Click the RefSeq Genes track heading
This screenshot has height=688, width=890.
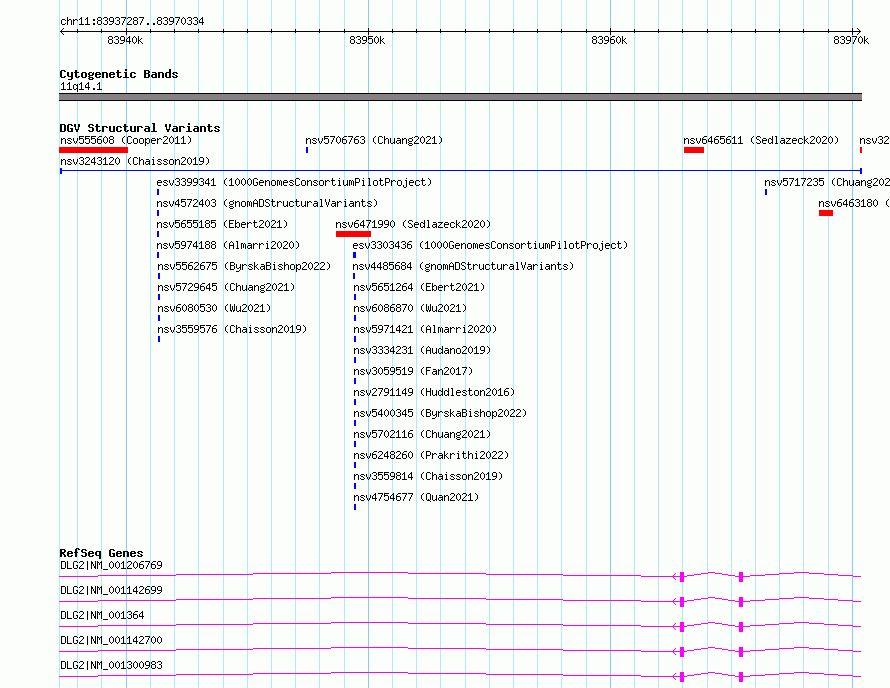[x=101, y=553]
